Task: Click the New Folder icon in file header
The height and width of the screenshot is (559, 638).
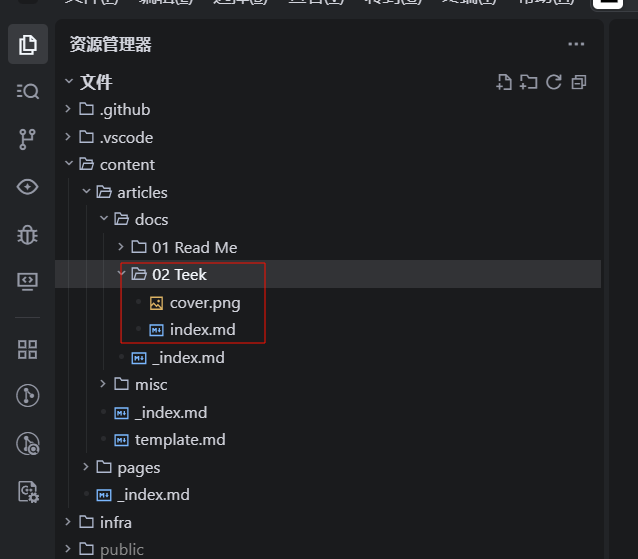Action: click(x=528, y=82)
